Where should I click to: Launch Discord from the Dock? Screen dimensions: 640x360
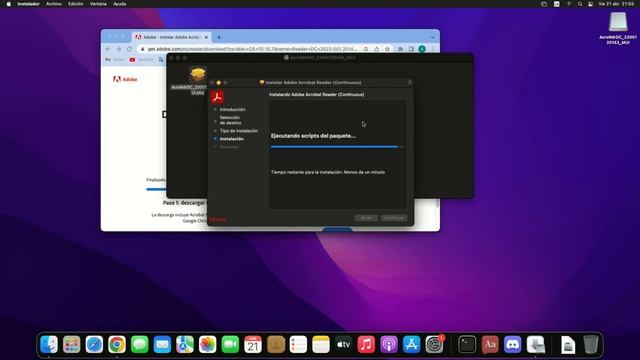click(x=512, y=345)
